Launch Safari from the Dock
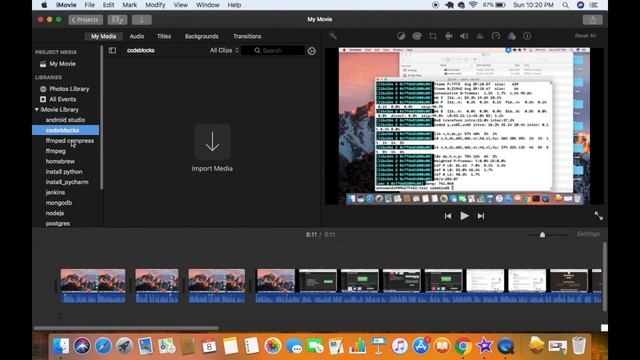 (103, 346)
